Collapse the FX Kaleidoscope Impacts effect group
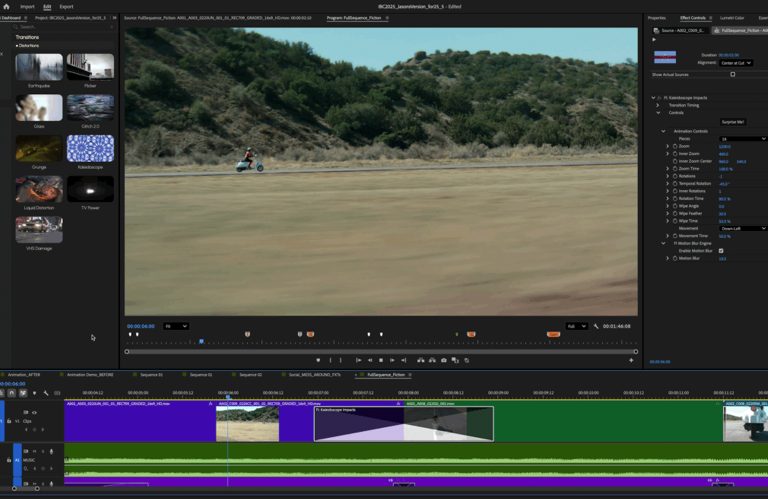768x499 pixels. (653, 98)
